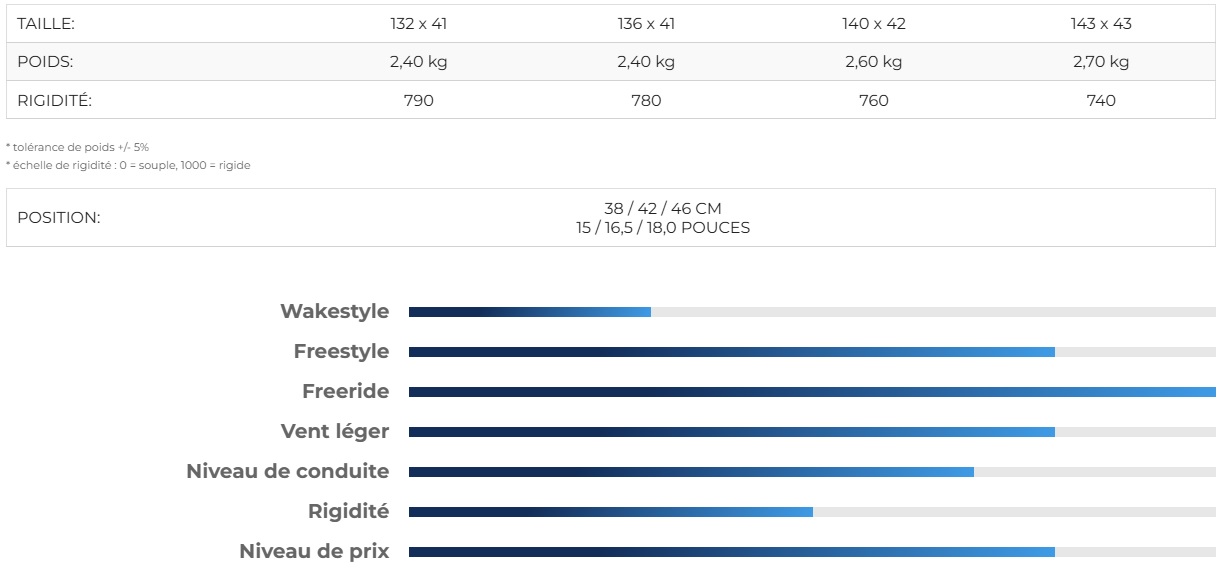Click the 740 rigidity value

tap(1101, 100)
